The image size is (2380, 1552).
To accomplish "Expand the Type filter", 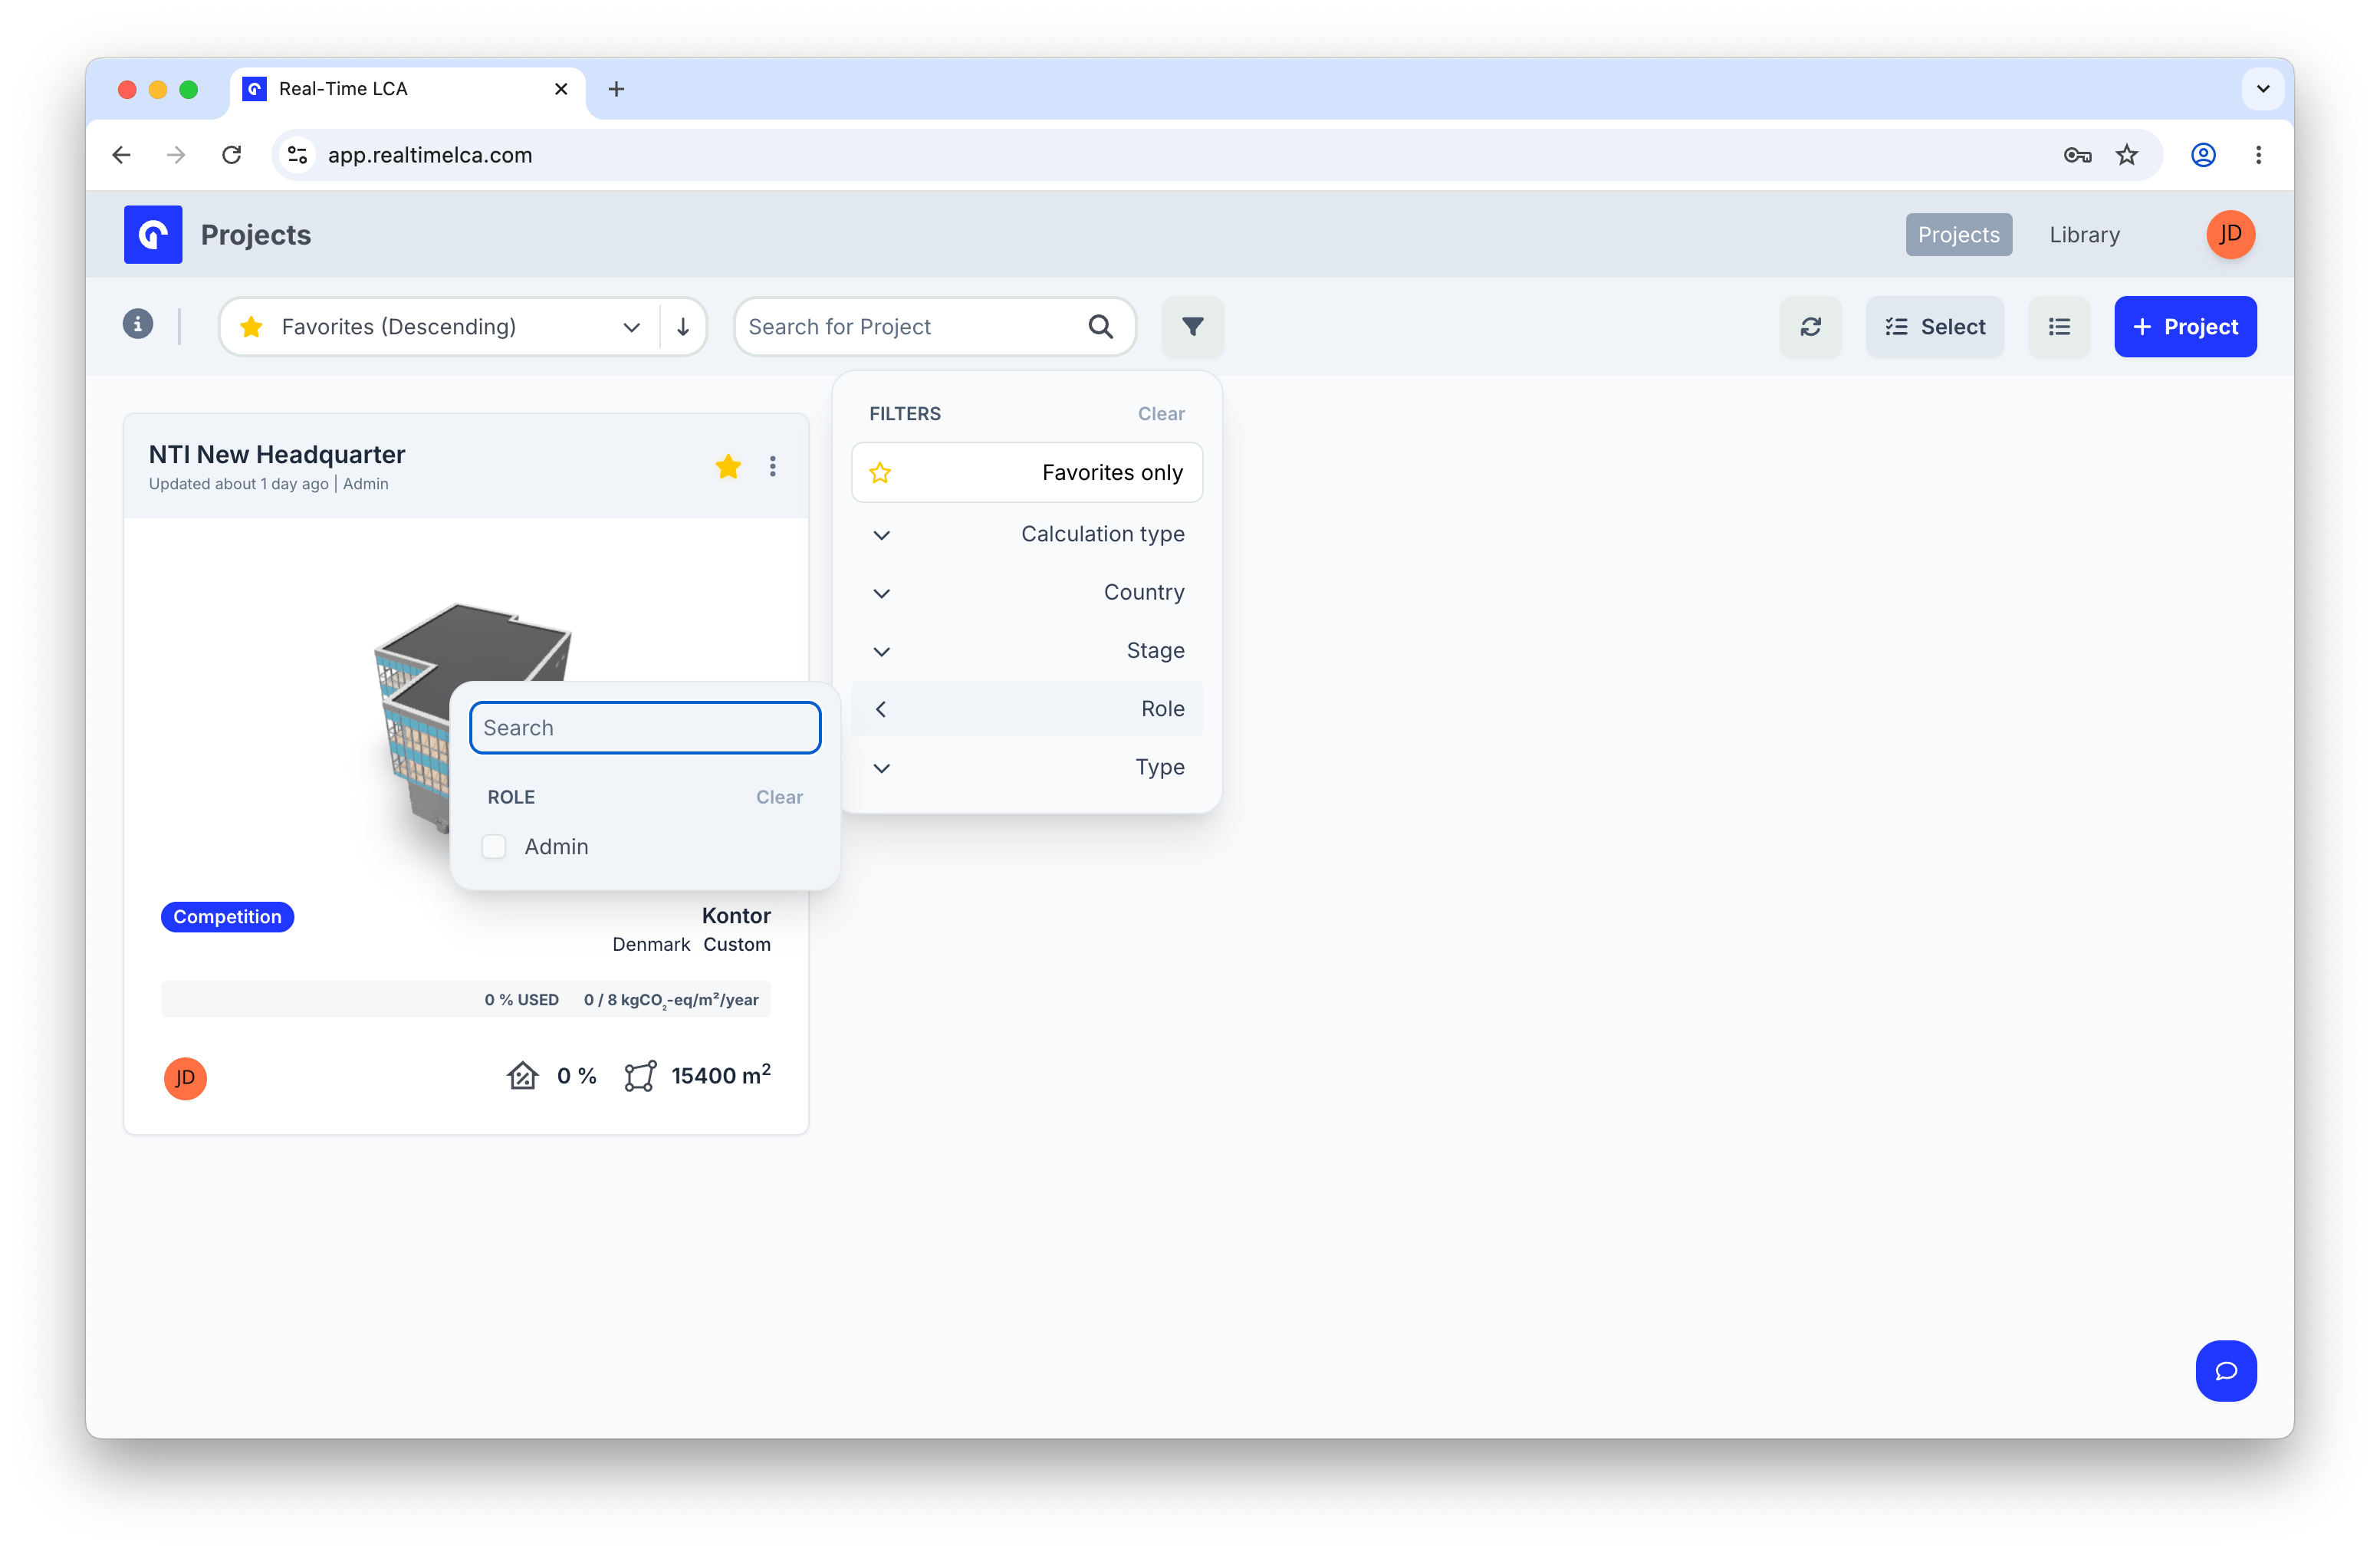I will pos(1026,767).
